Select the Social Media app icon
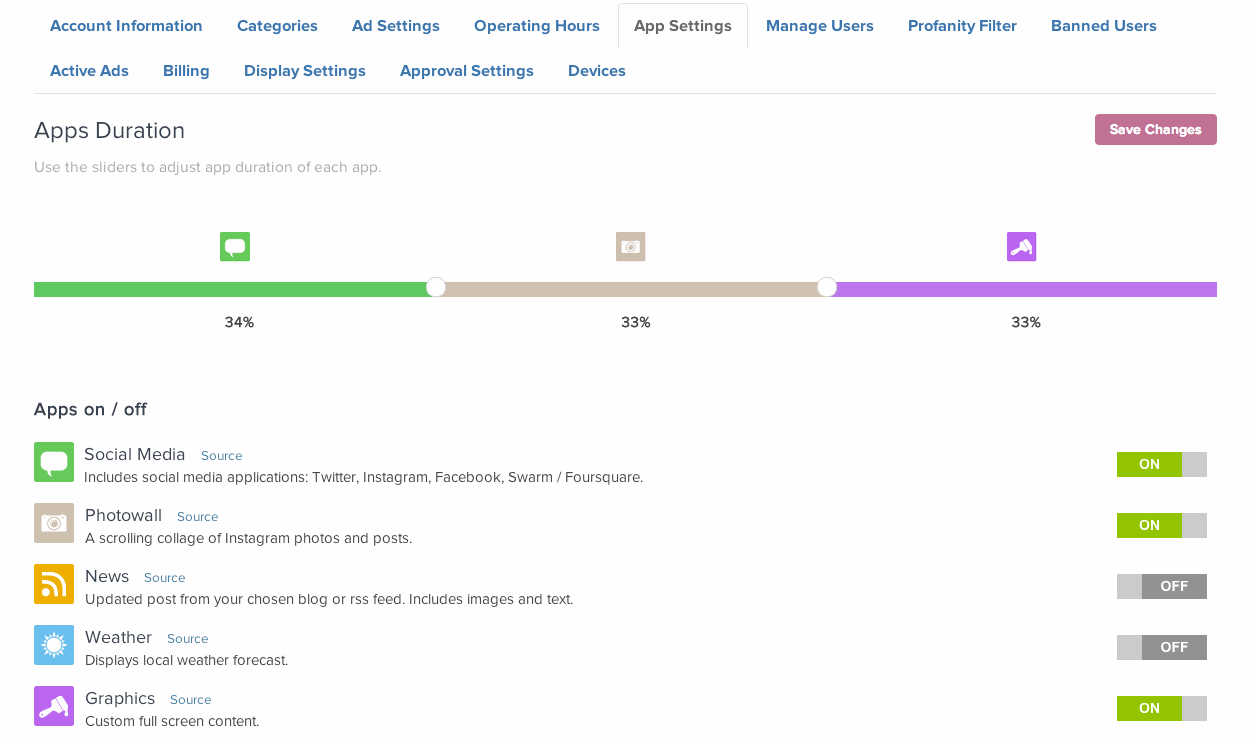1249x739 pixels. pos(53,462)
